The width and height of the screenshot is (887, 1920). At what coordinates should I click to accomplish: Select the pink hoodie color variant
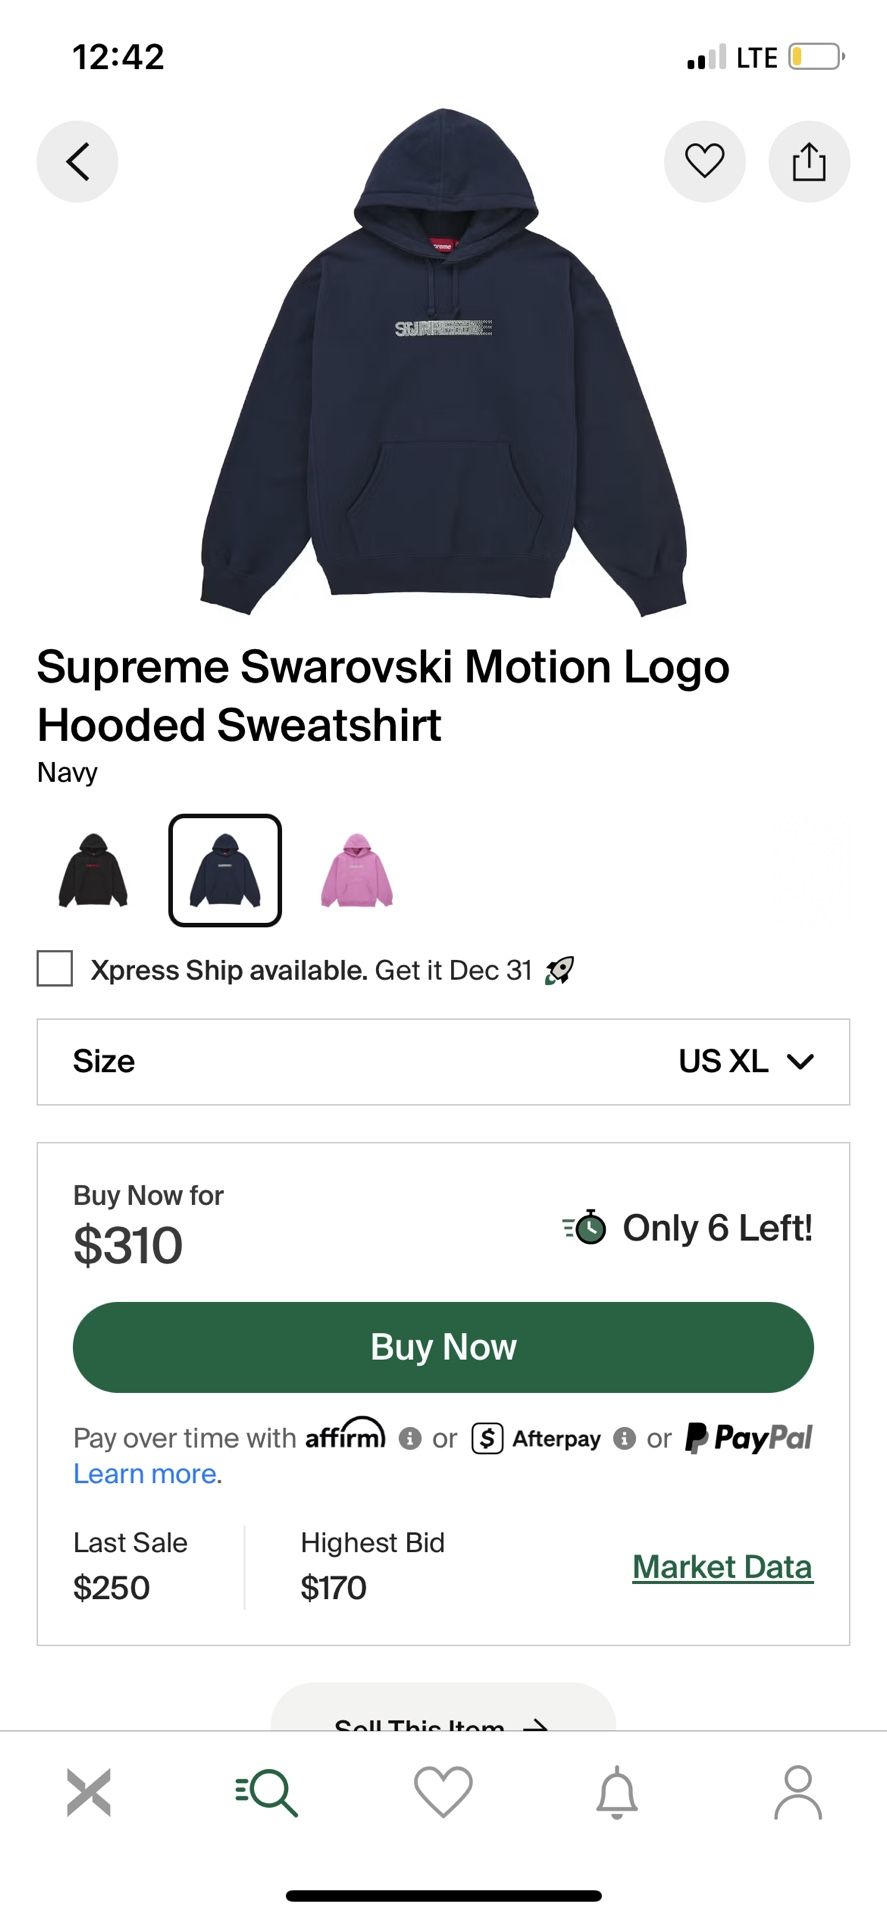[x=357, y=870]
